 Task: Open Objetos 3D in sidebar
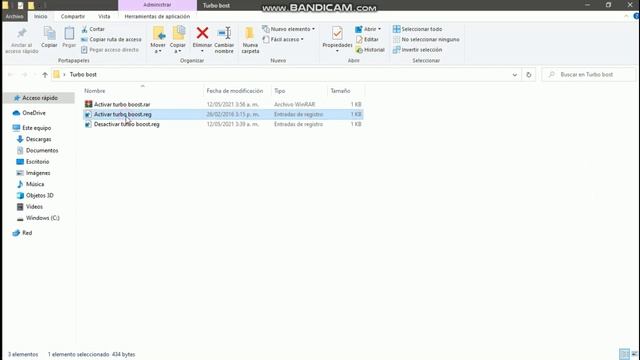39,195
